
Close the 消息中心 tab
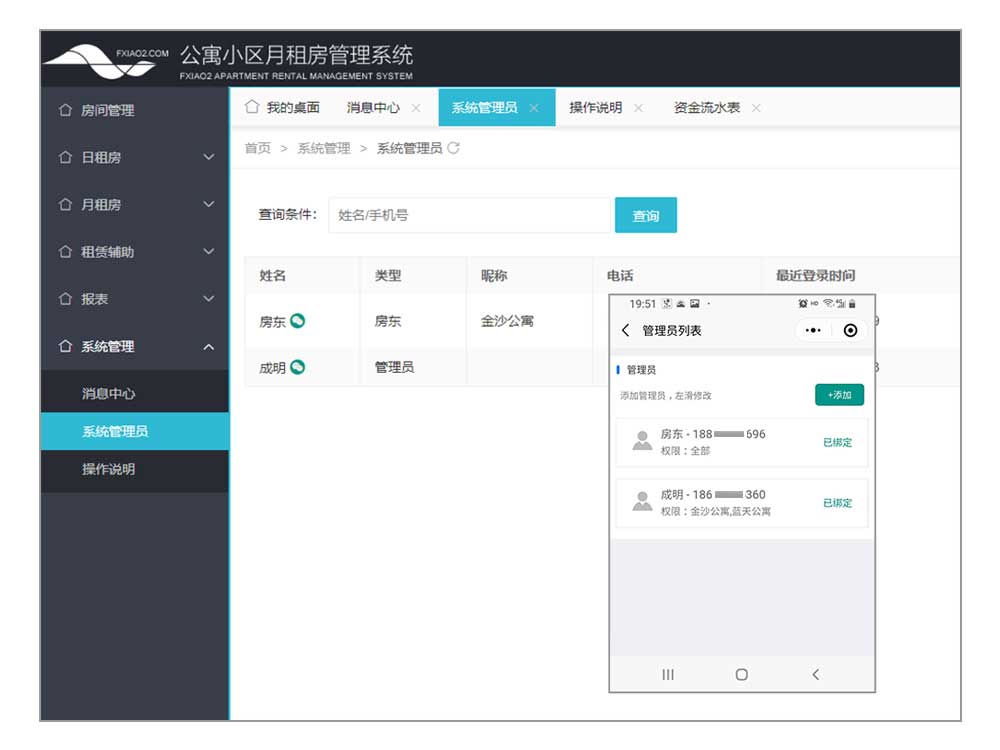point(416,108)
